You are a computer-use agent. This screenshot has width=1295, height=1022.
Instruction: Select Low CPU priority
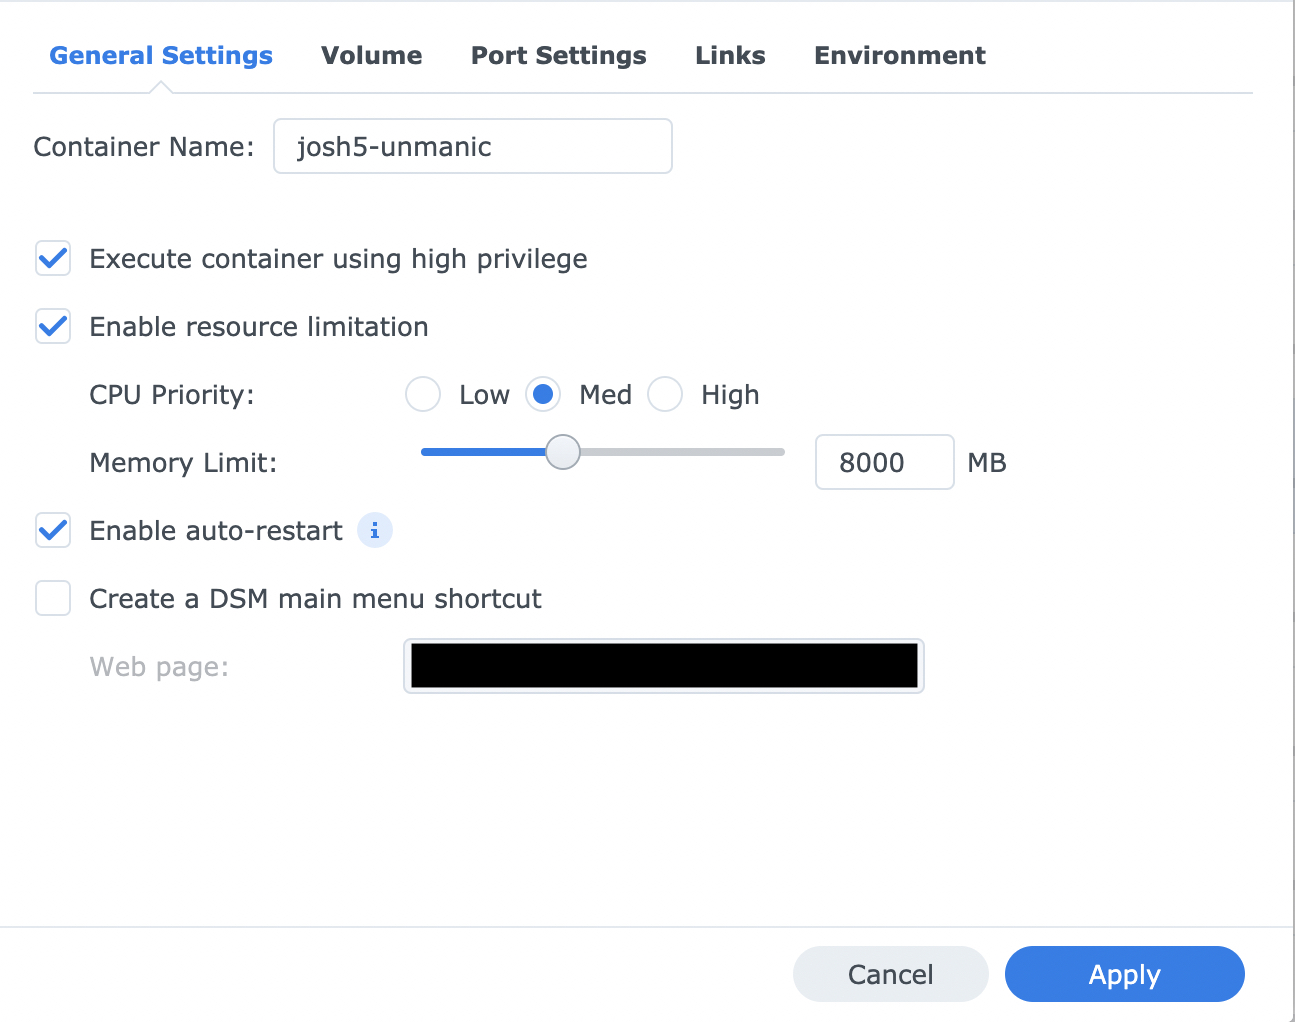click(x=423, y=395)
